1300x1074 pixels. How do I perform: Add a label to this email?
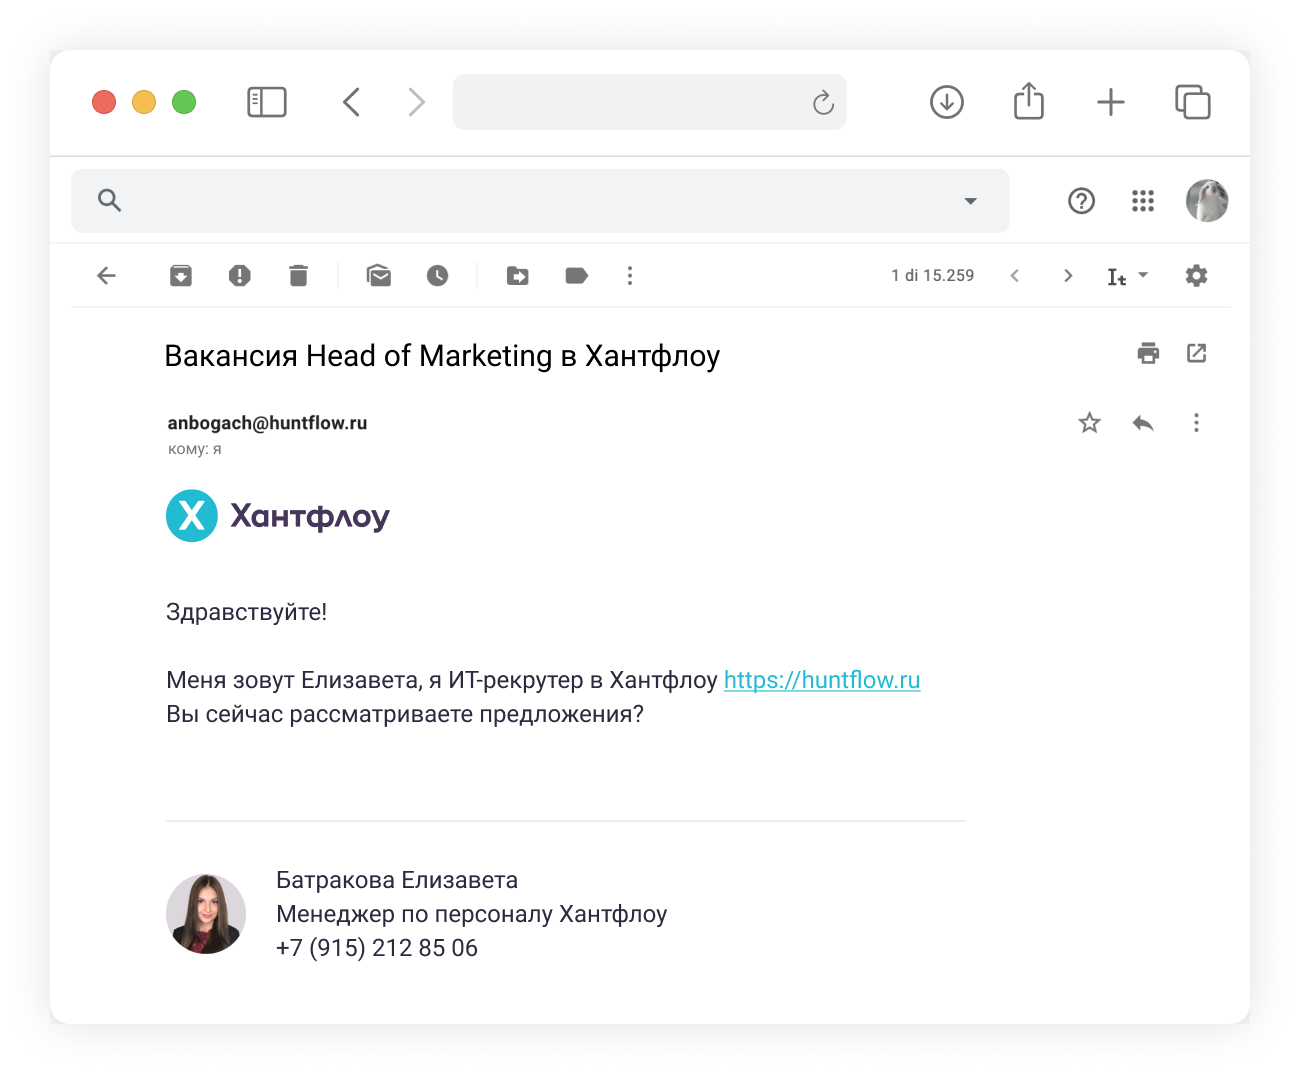click(x=576, y=276)
